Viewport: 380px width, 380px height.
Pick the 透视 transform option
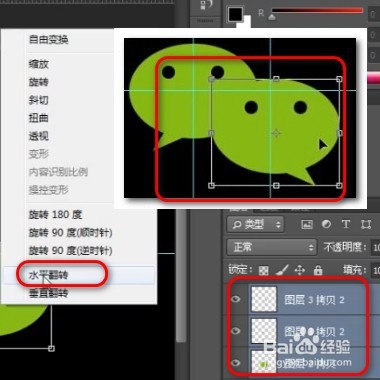click(39, 136)
